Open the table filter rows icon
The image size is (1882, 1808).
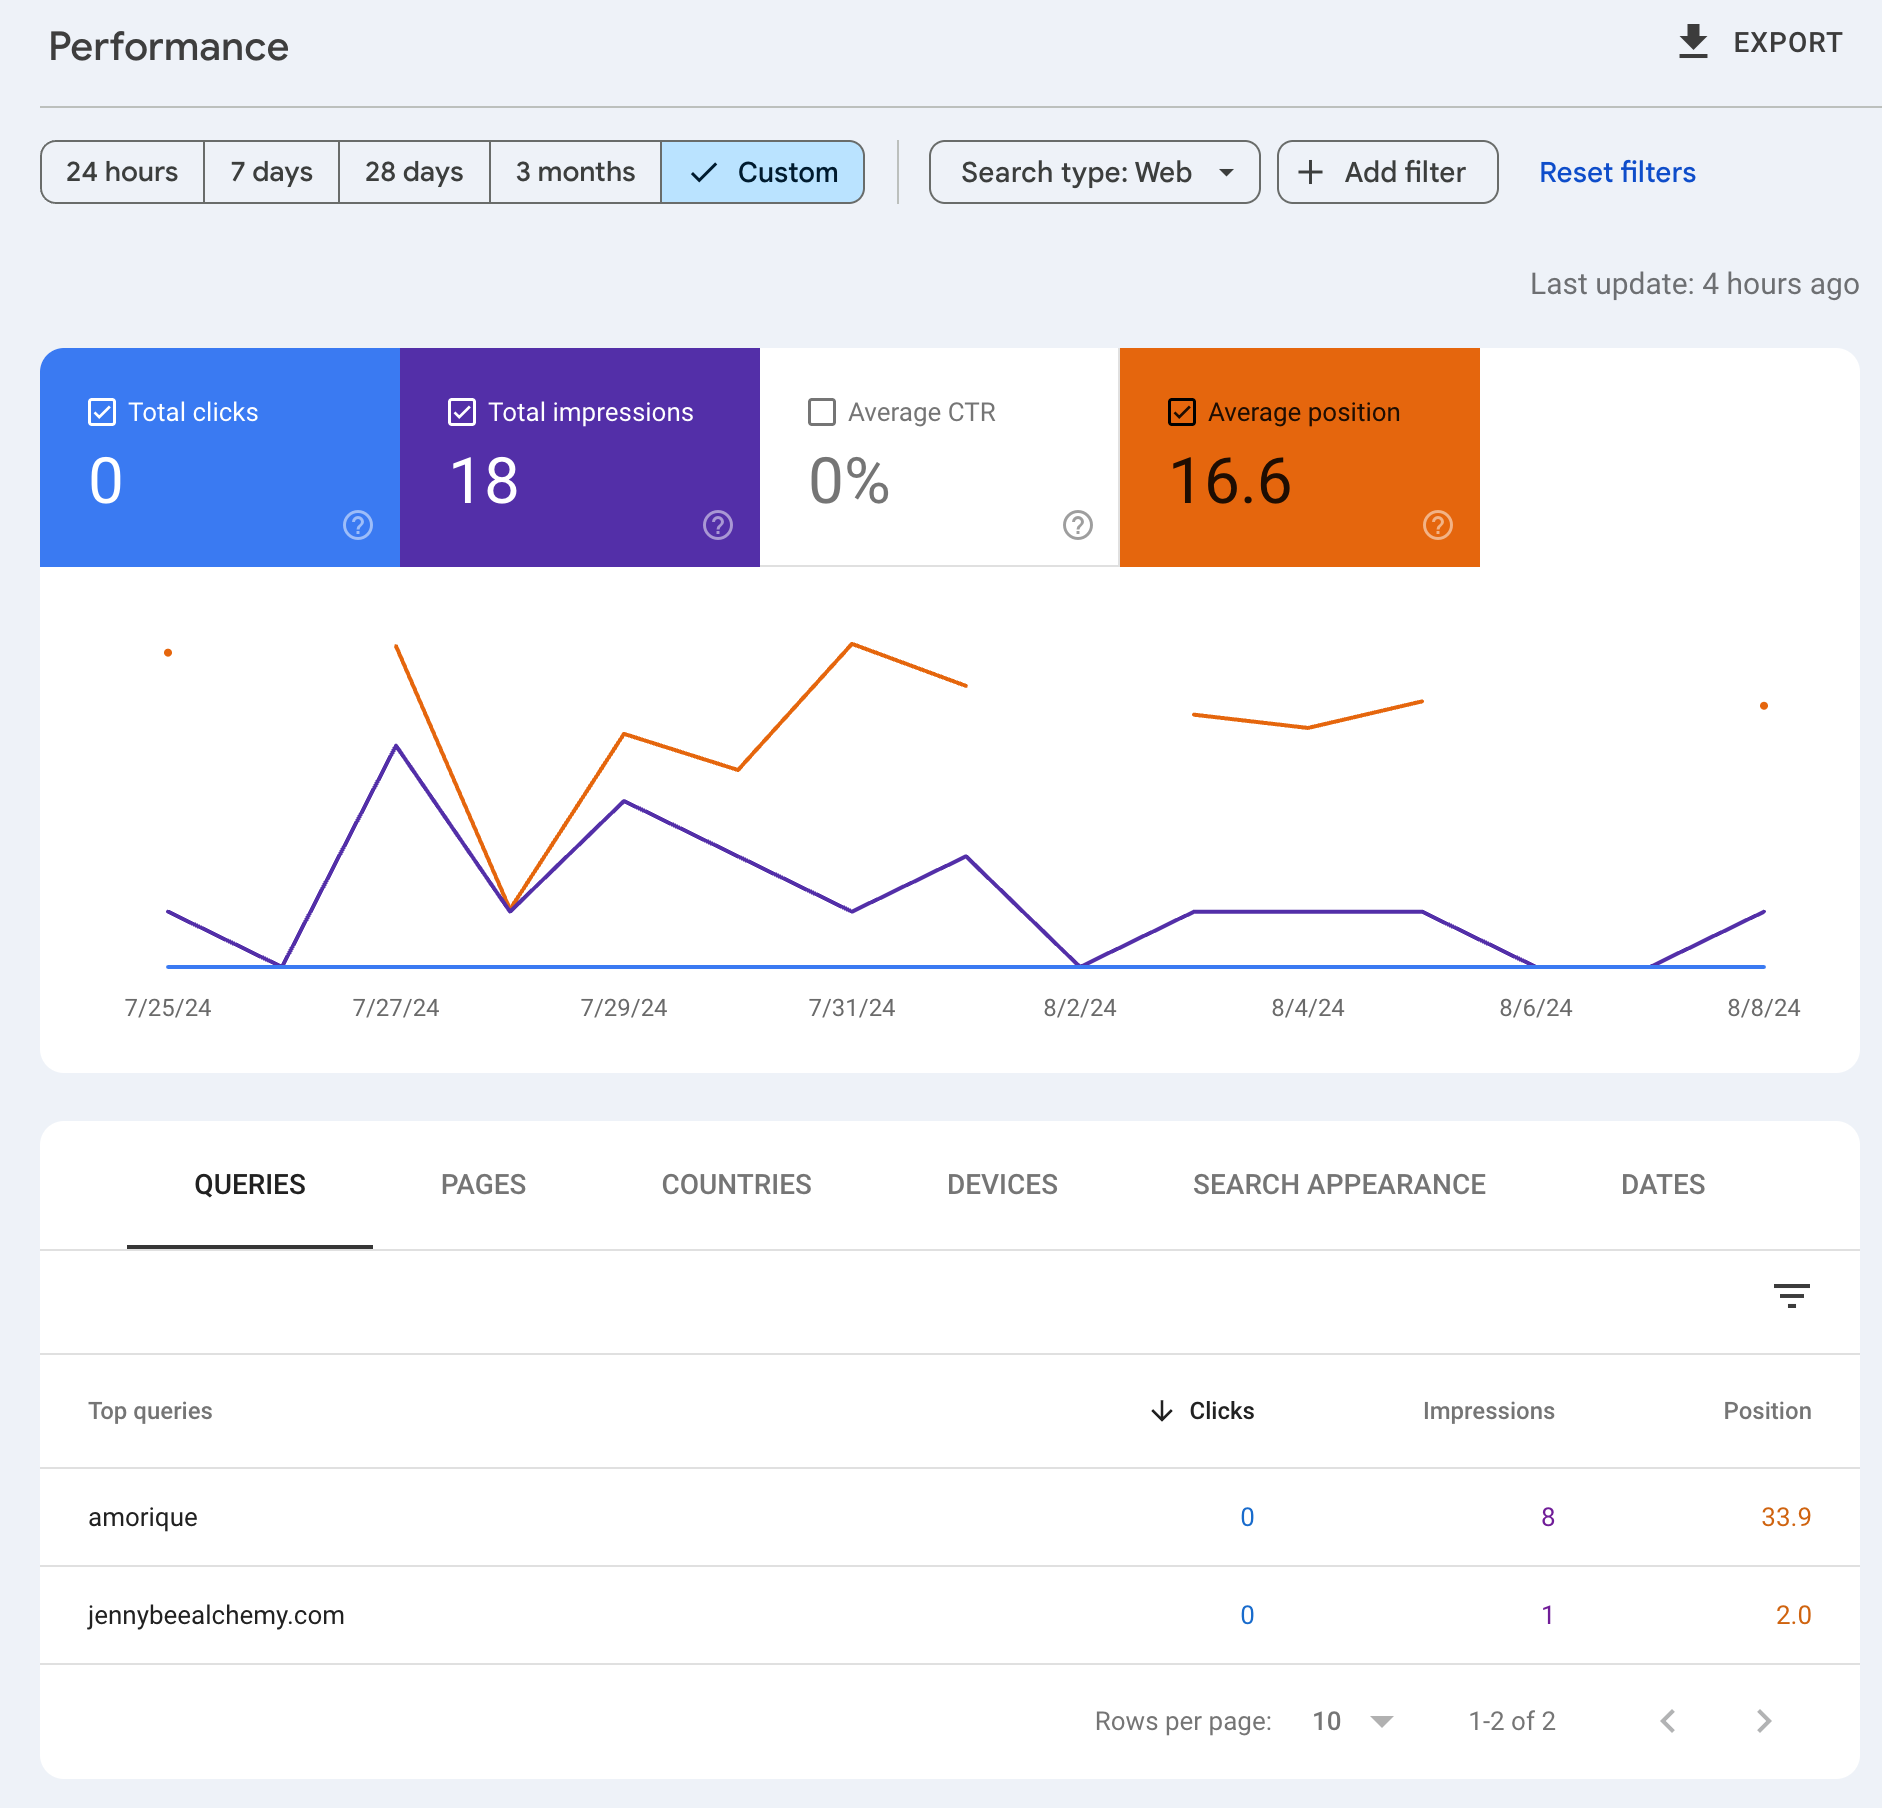[x=1791, y=1296]
